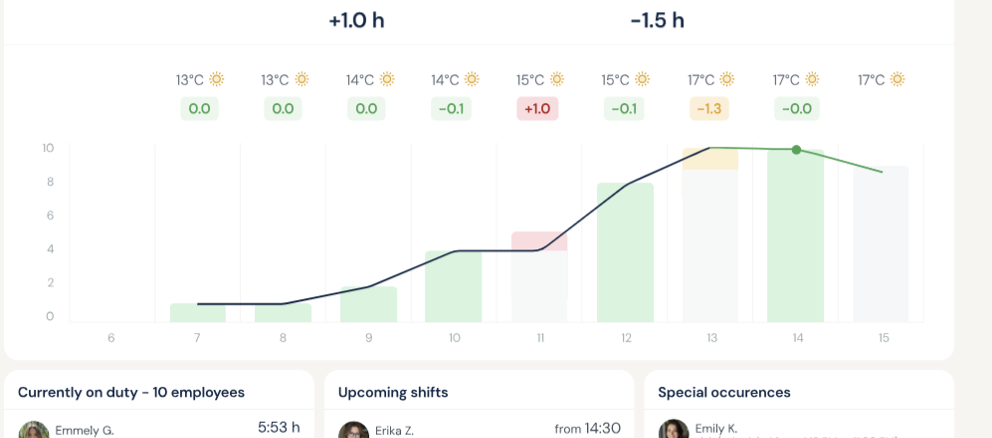The image size is (992, 438).
Task: Click the orange segment atop the hour 13 bar
Action: point(710,159)
